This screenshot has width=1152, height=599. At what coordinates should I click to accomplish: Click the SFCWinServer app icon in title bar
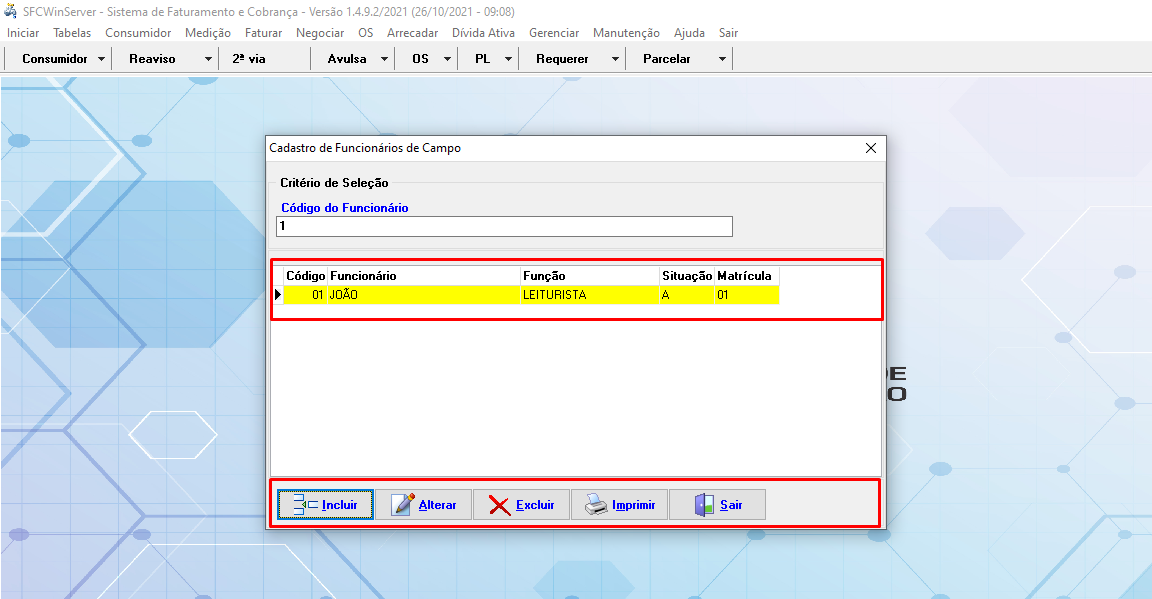[11, 12]
